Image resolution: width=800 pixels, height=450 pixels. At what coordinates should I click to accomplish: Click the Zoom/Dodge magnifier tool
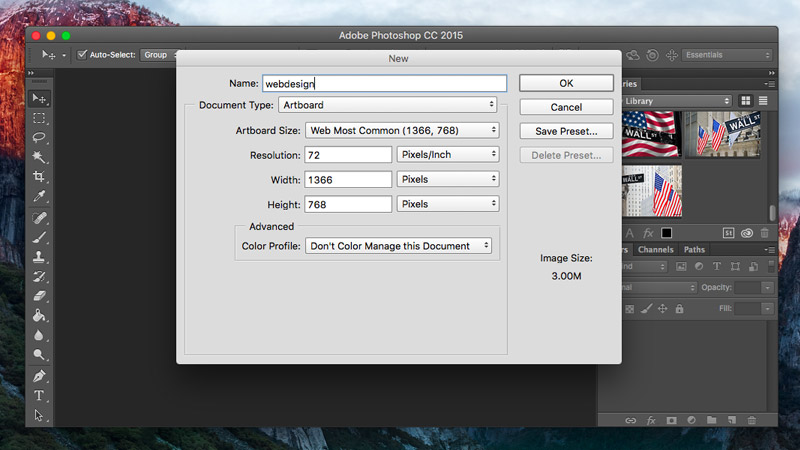point(39,355)
